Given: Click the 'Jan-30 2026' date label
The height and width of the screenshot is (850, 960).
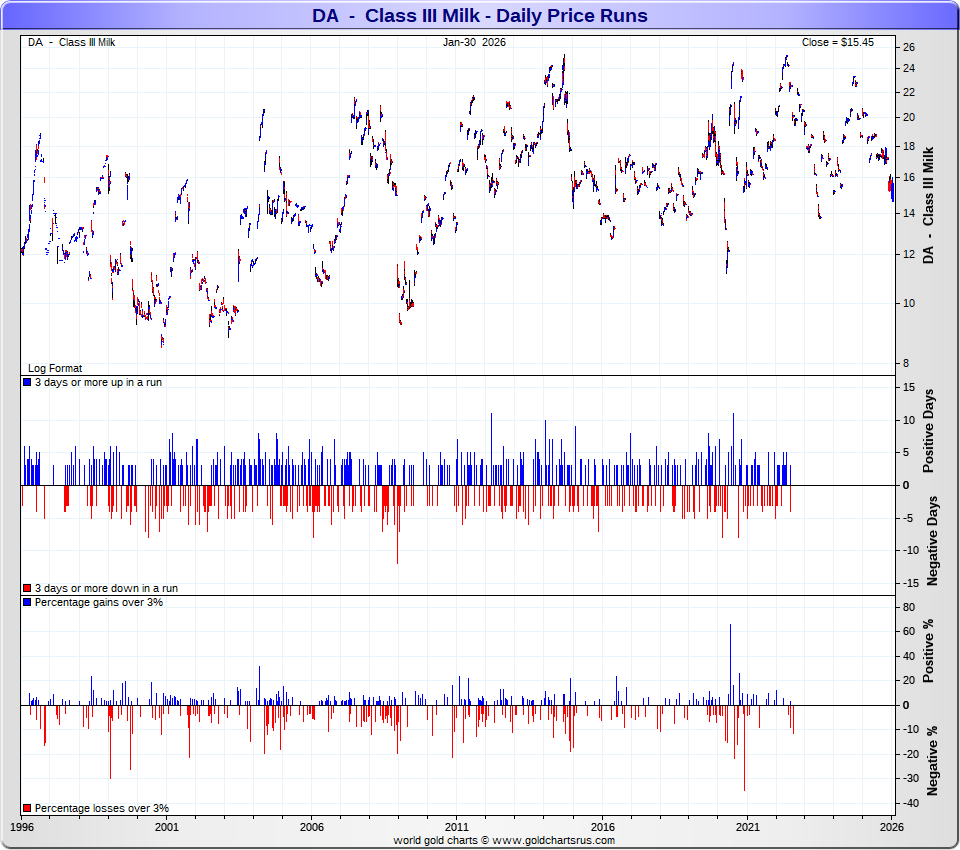Looking at the screenshot, I should coord(474,42).
